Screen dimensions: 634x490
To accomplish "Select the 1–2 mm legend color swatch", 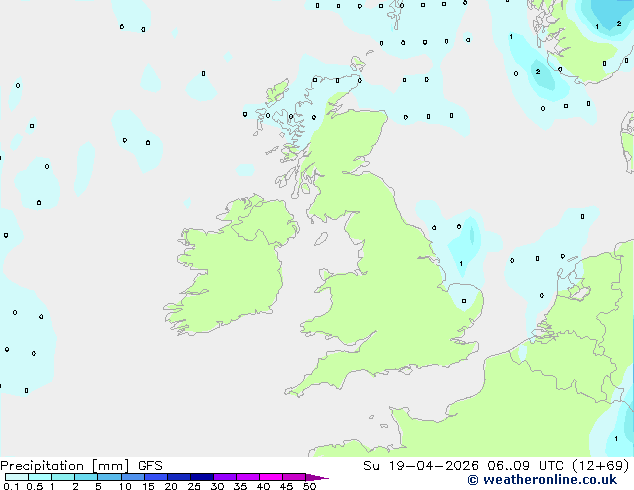I will coord(63,477).
